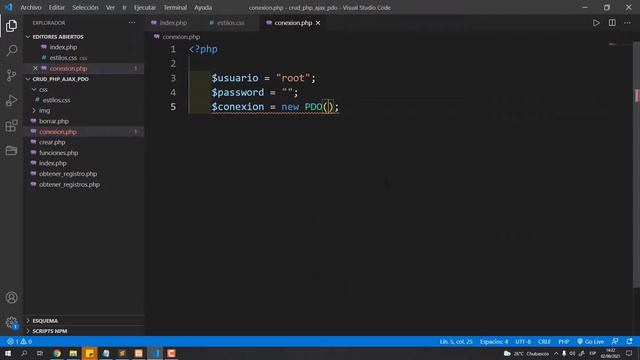
Task: Split the editor to the right
Action: (612, 23)
